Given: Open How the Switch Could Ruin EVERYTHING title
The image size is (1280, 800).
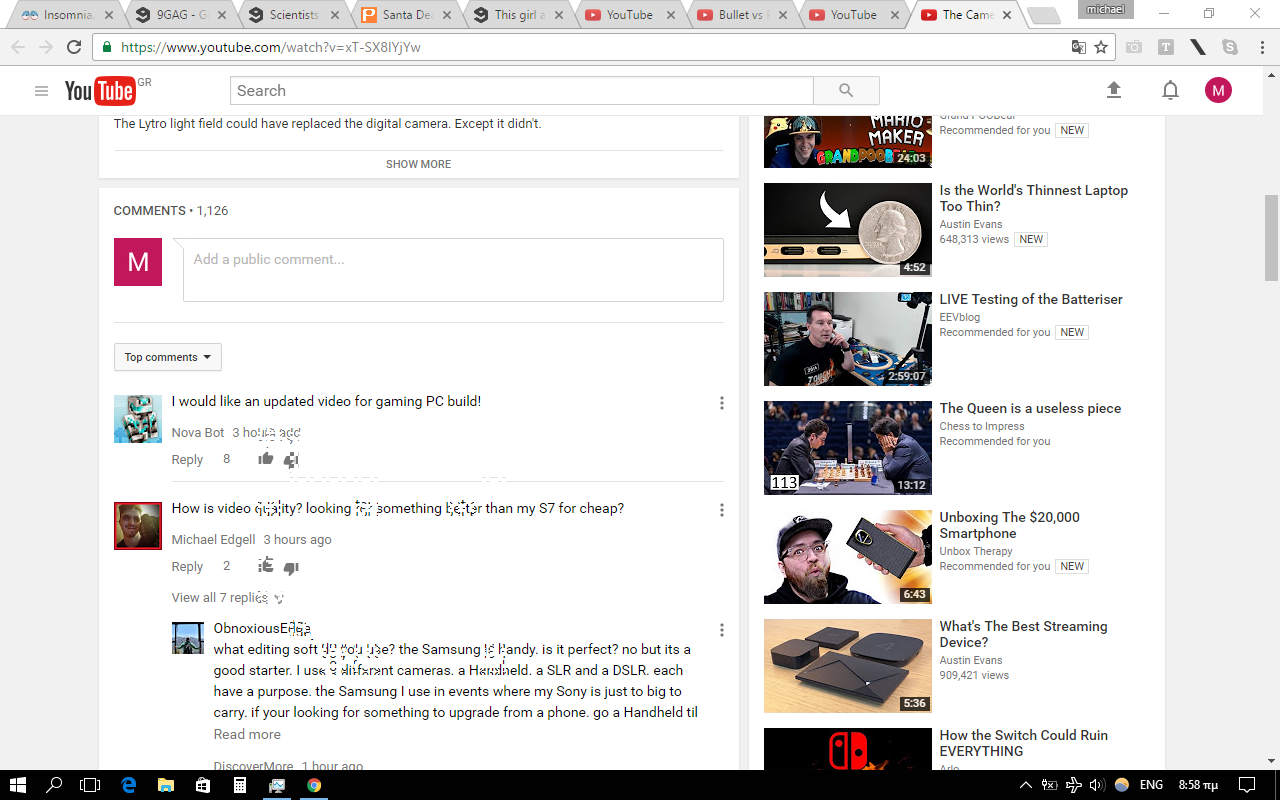Looking at the screenshot, I should pyautogui.click(x=1023, y=743).
